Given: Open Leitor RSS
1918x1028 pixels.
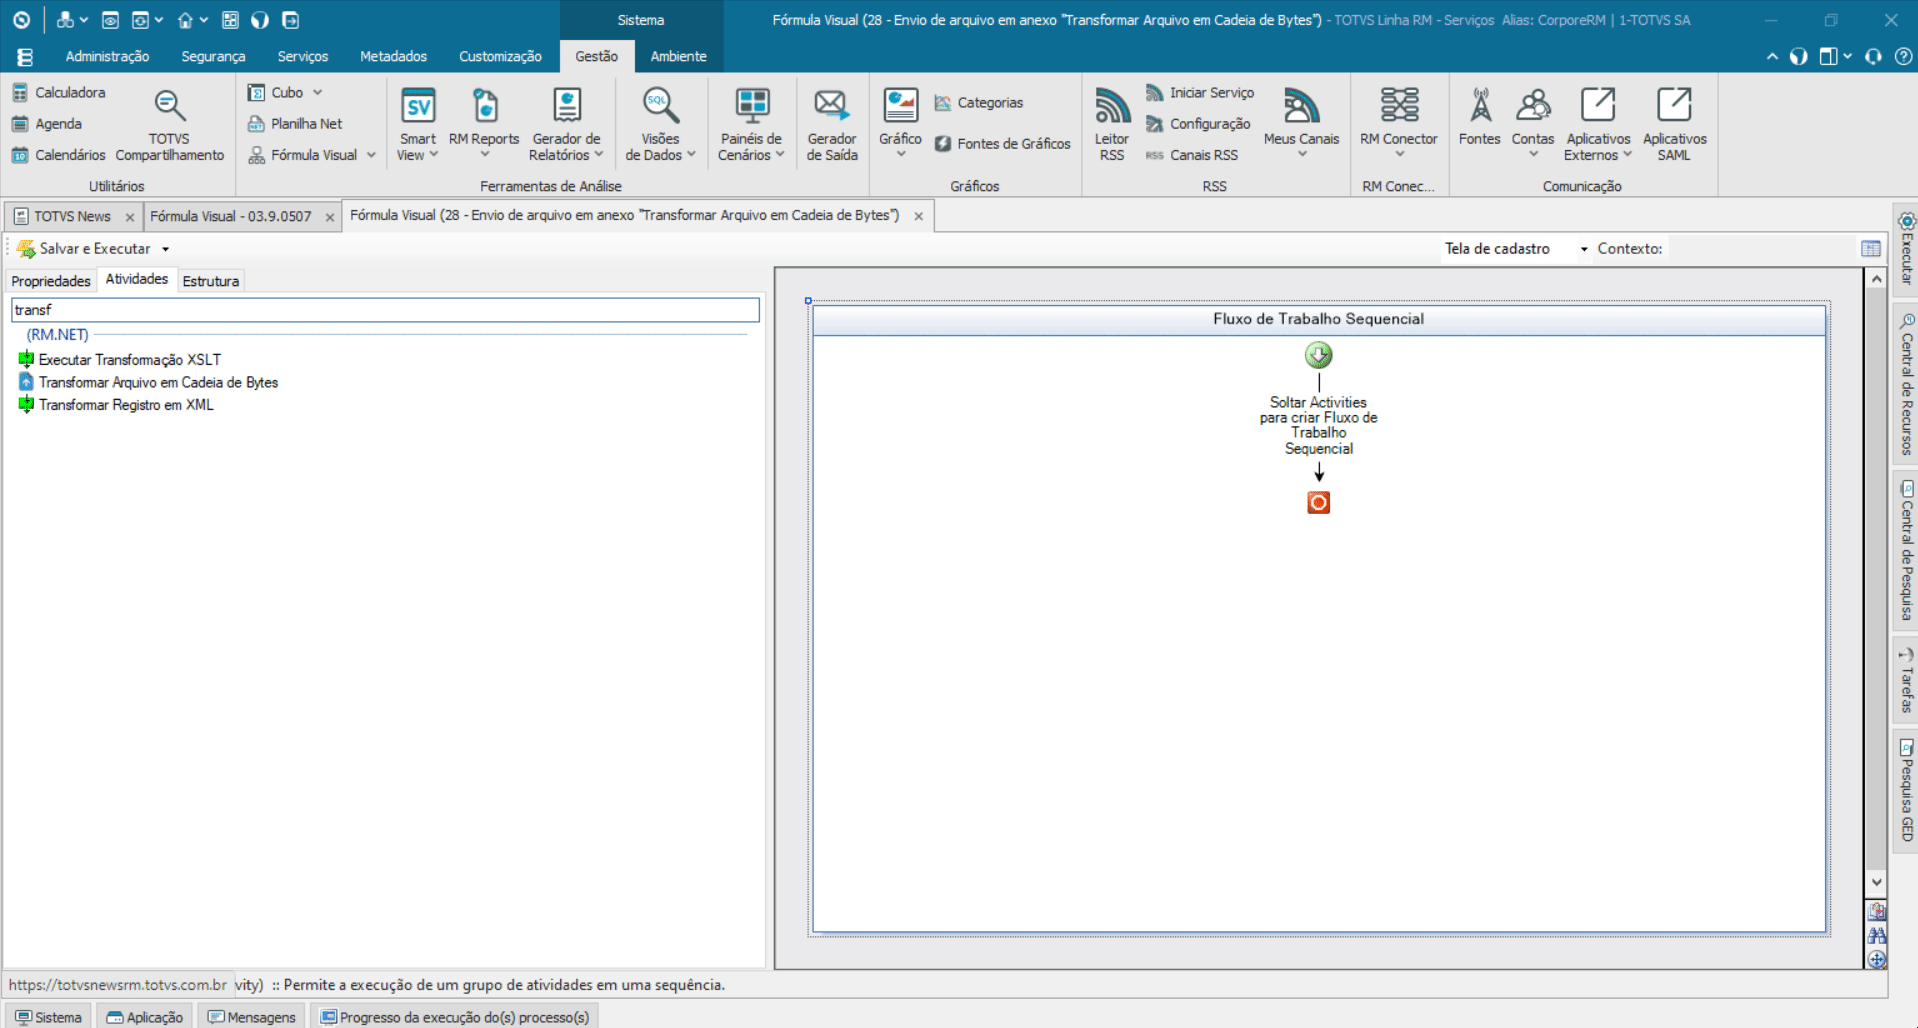Looking at the screenshot, I should point(1112,125).
